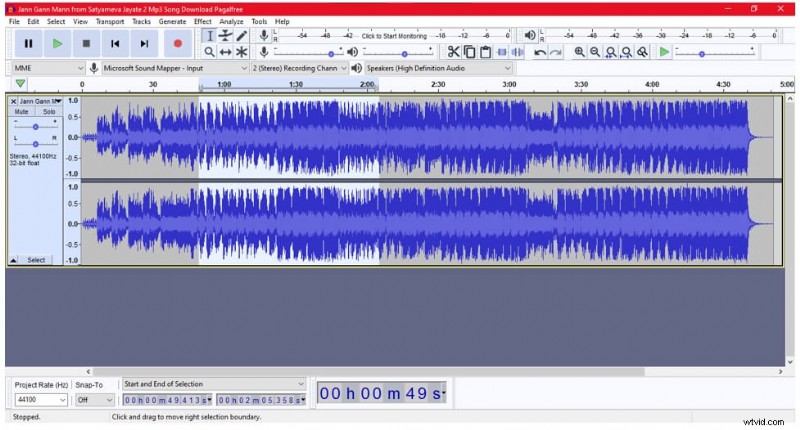Click the 3:00 mark on timeline ruler
Screen dimensions: 800x430
click(509, 84)
